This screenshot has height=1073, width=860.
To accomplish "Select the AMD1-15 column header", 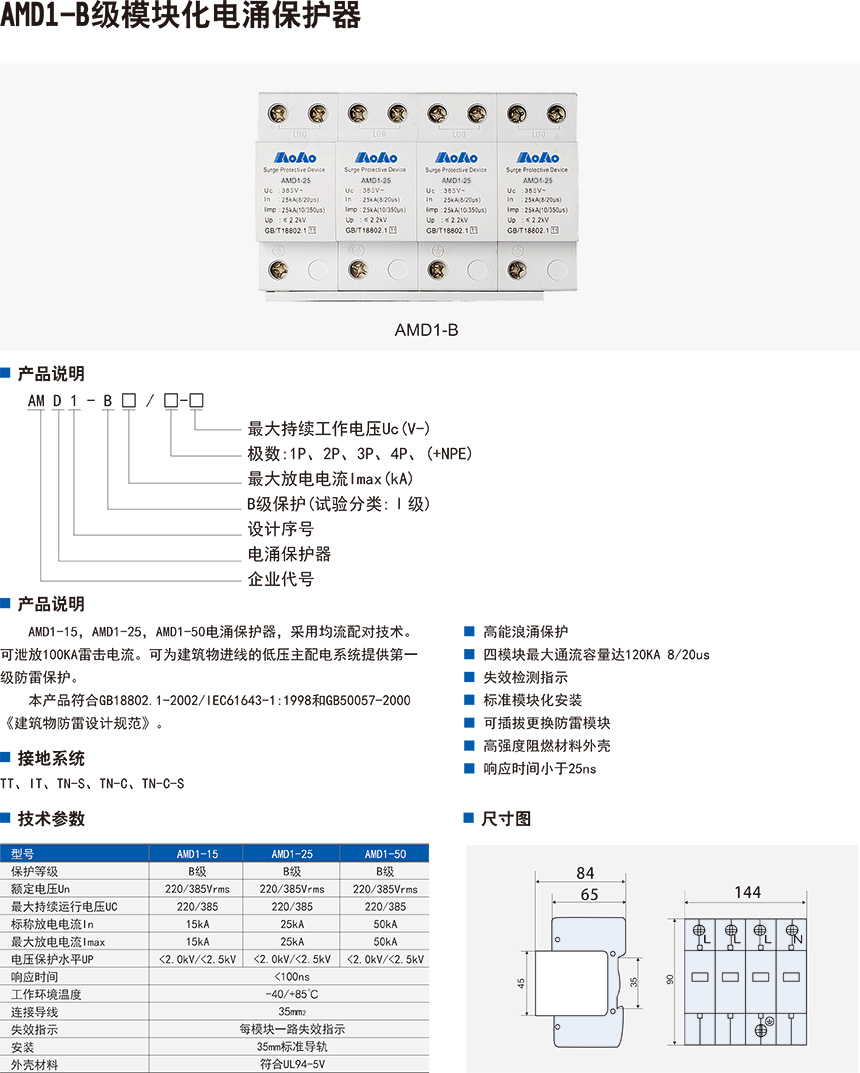I will 197,854.
